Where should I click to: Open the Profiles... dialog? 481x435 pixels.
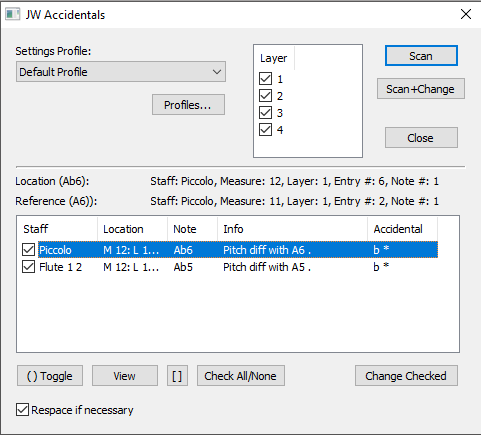click(188, 105)
